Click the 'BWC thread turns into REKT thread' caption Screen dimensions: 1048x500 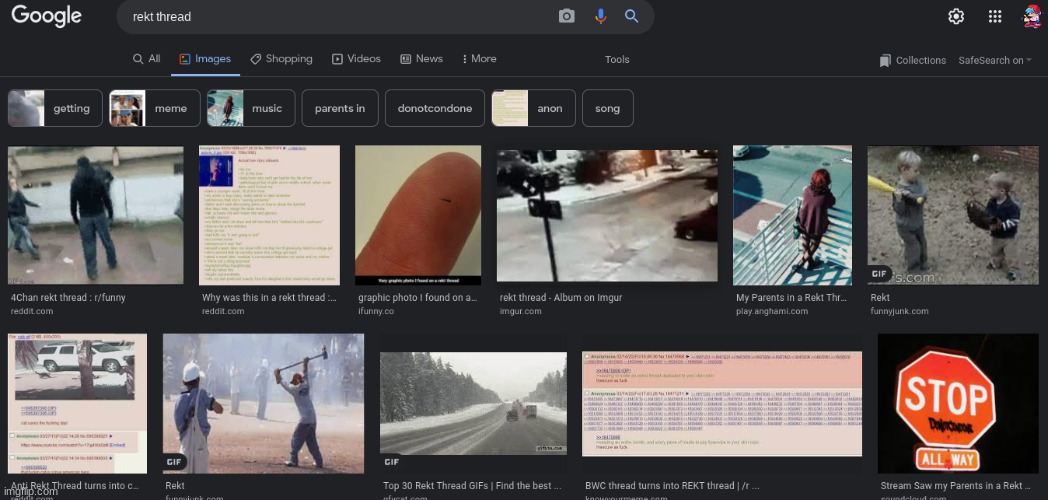click(x=672, y=486)
